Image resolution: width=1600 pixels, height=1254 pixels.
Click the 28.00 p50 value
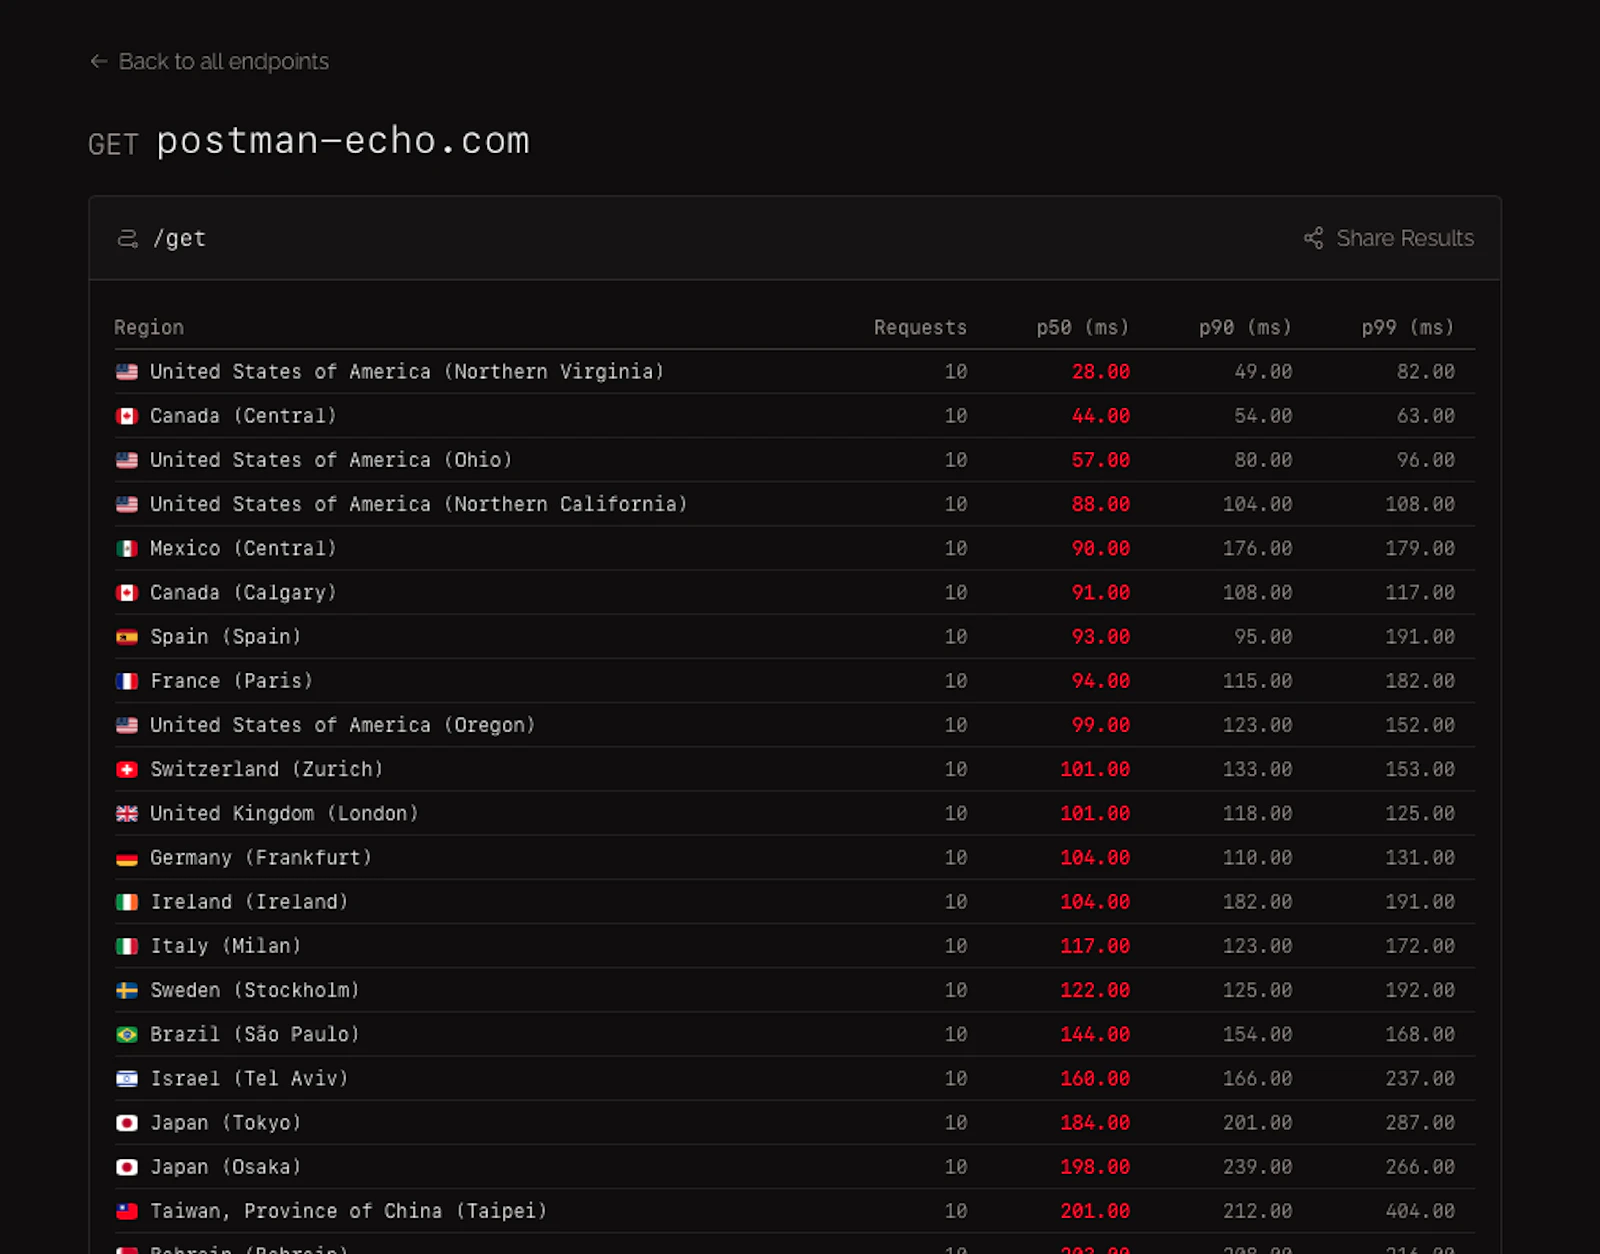1101,372
